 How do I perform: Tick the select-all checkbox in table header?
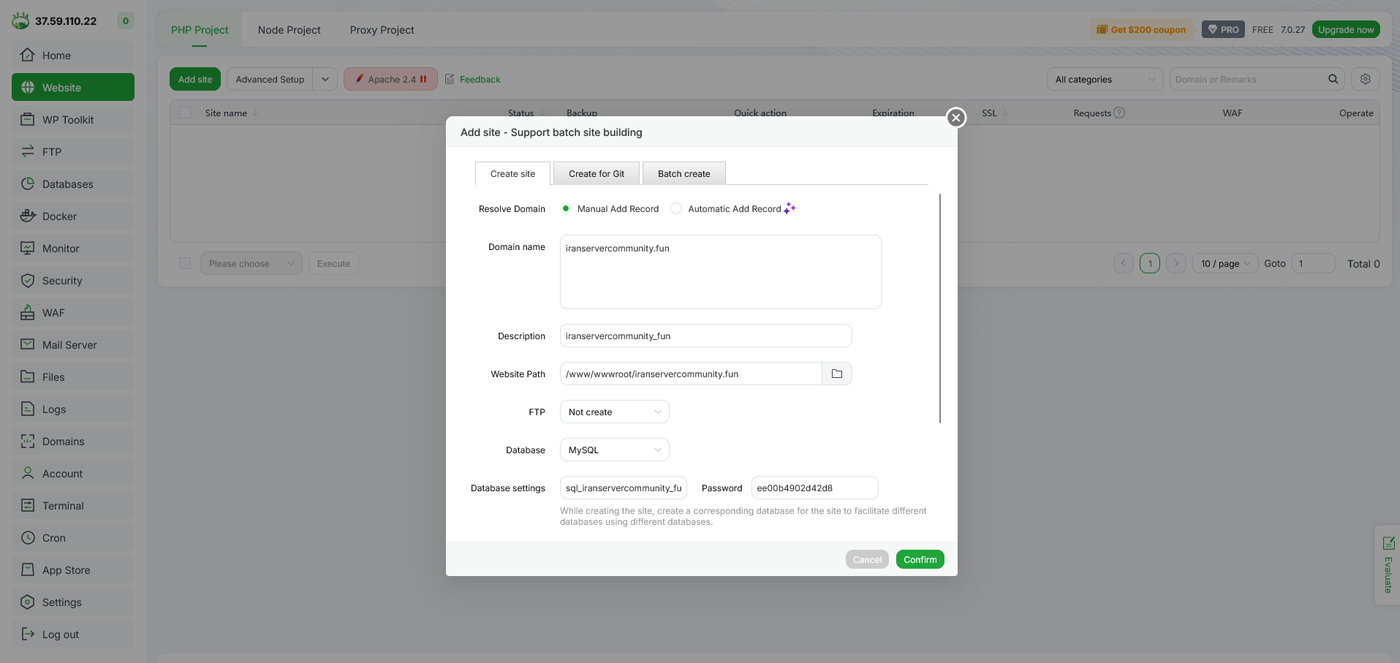(185, 113)
